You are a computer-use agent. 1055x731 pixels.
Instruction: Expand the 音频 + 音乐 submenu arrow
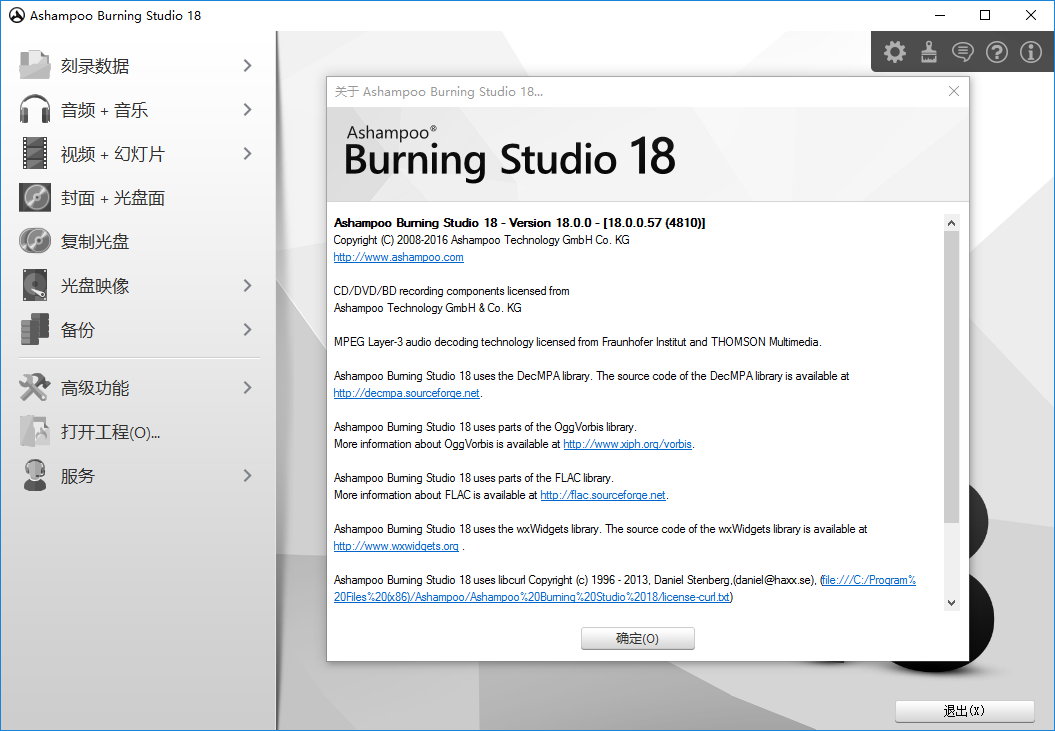(248, 109)
